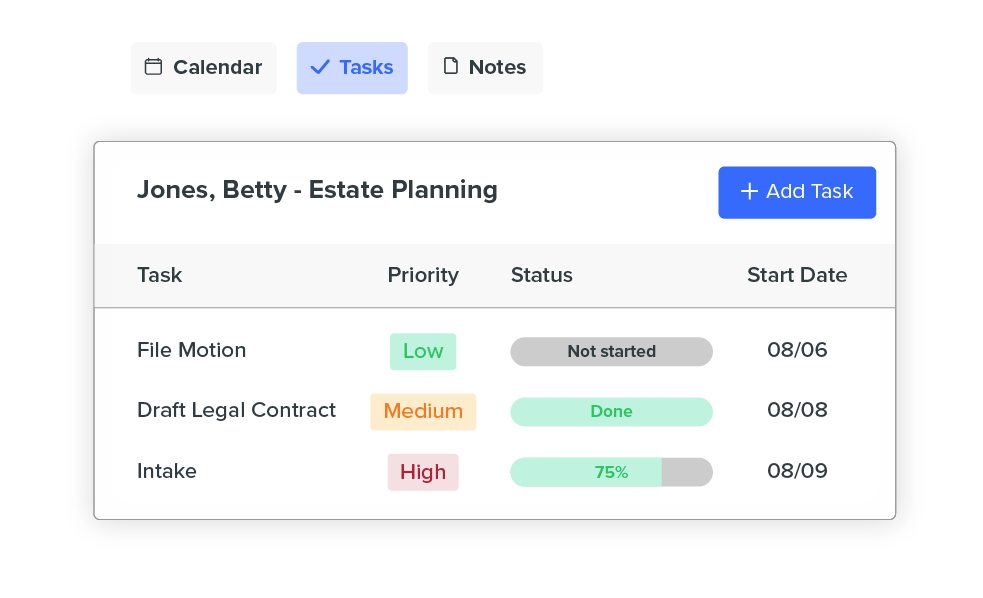Select the Tasks tab
This screenshot has width=983, height=598.
coord(351,66)
